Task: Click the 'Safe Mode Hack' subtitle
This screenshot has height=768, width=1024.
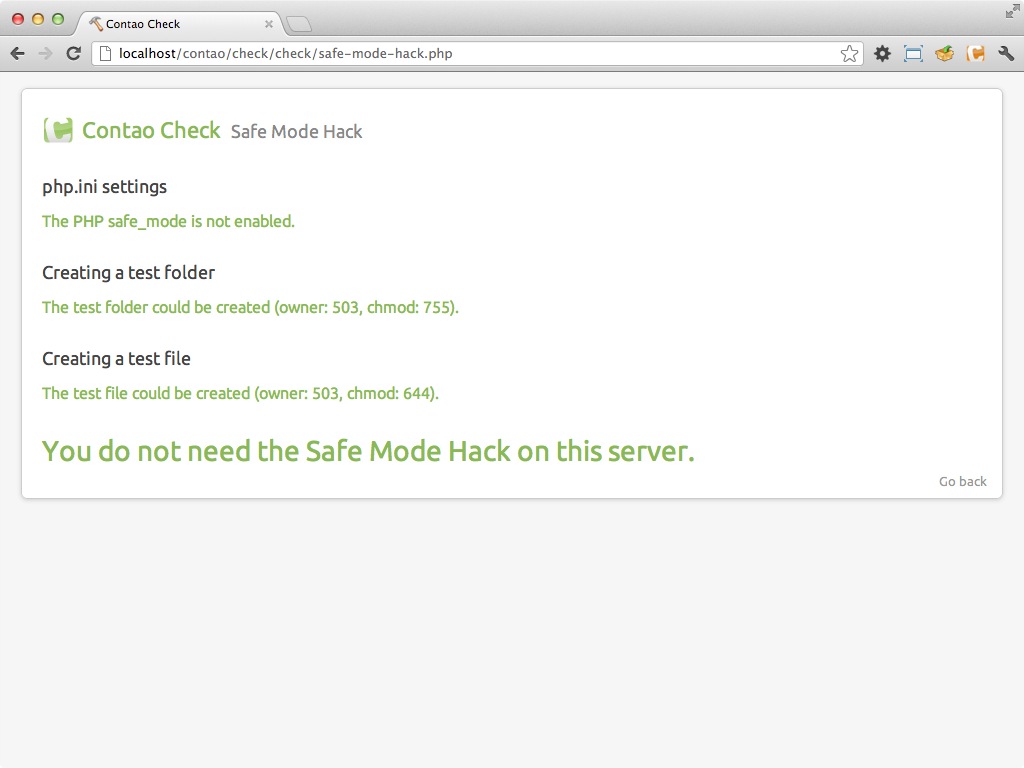Action: click(296, 131)
